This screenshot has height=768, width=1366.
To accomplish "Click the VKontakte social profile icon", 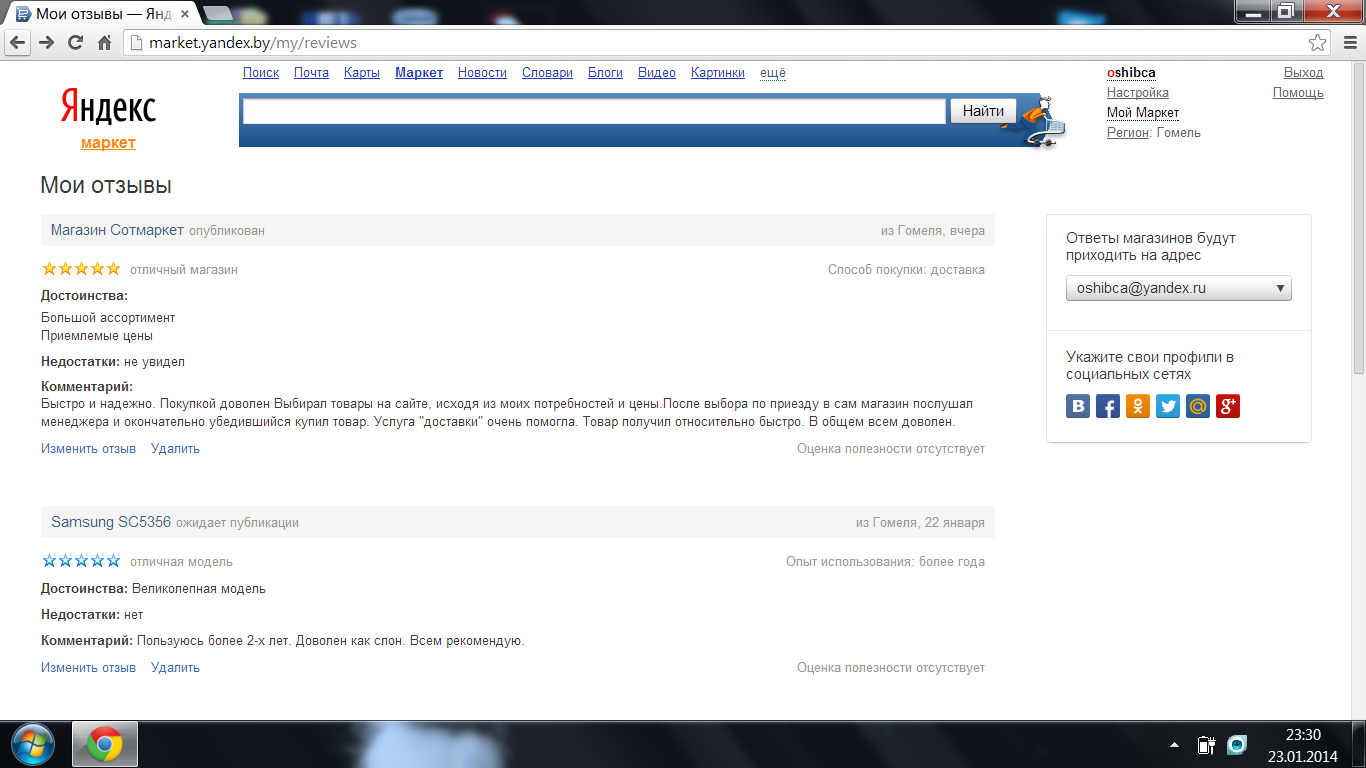I will coord(1078,406).
